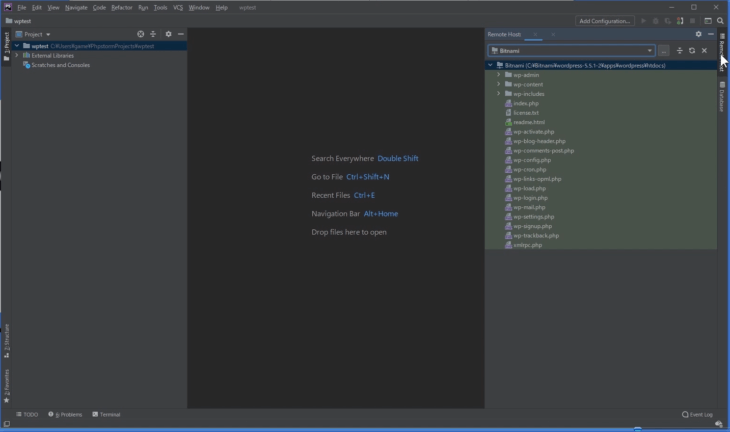Viewport: 730px width, 432px height.
Task: Expand the wp-content remote folder
Action: pyautogui.click(x=499, y=84)
